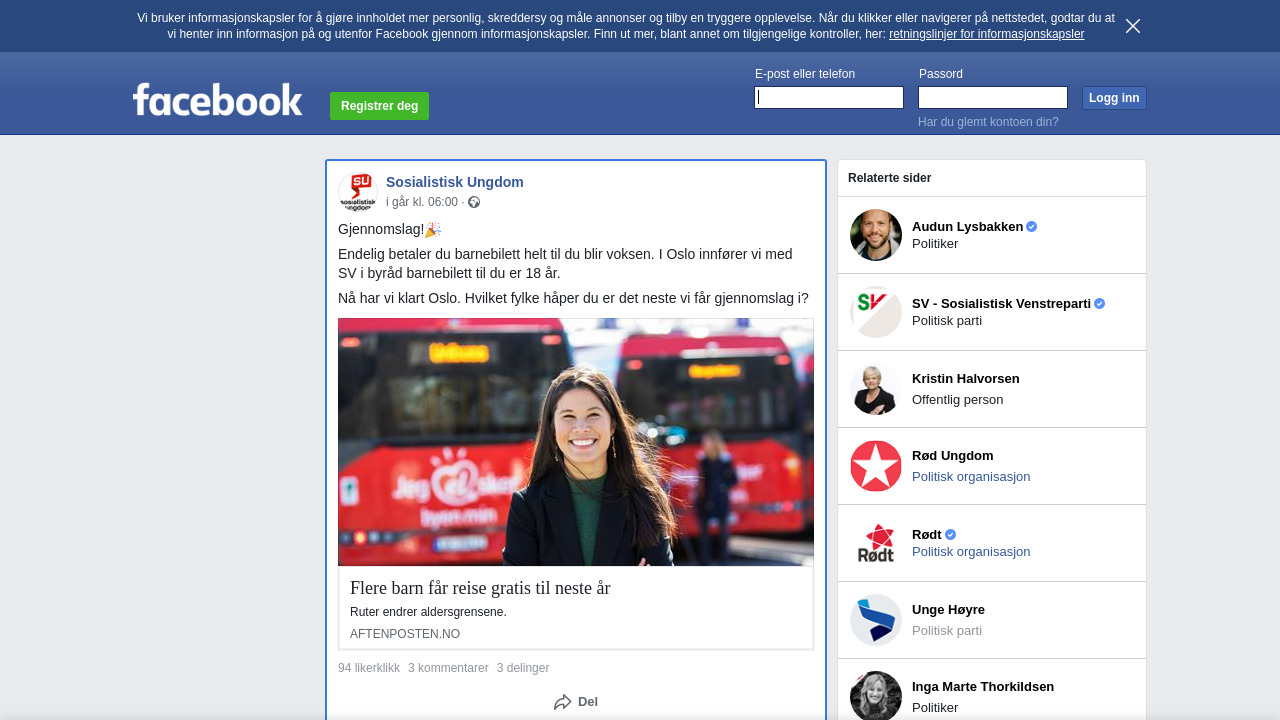1280x720 pixels.
Task: Focus the Passord field
Action: coord(993,97)
